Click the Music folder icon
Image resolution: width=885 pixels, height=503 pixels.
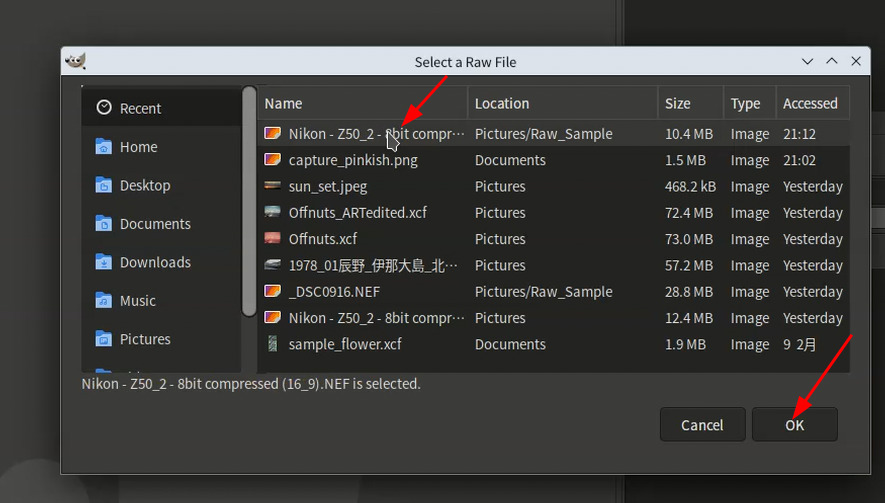pos(104,301)
